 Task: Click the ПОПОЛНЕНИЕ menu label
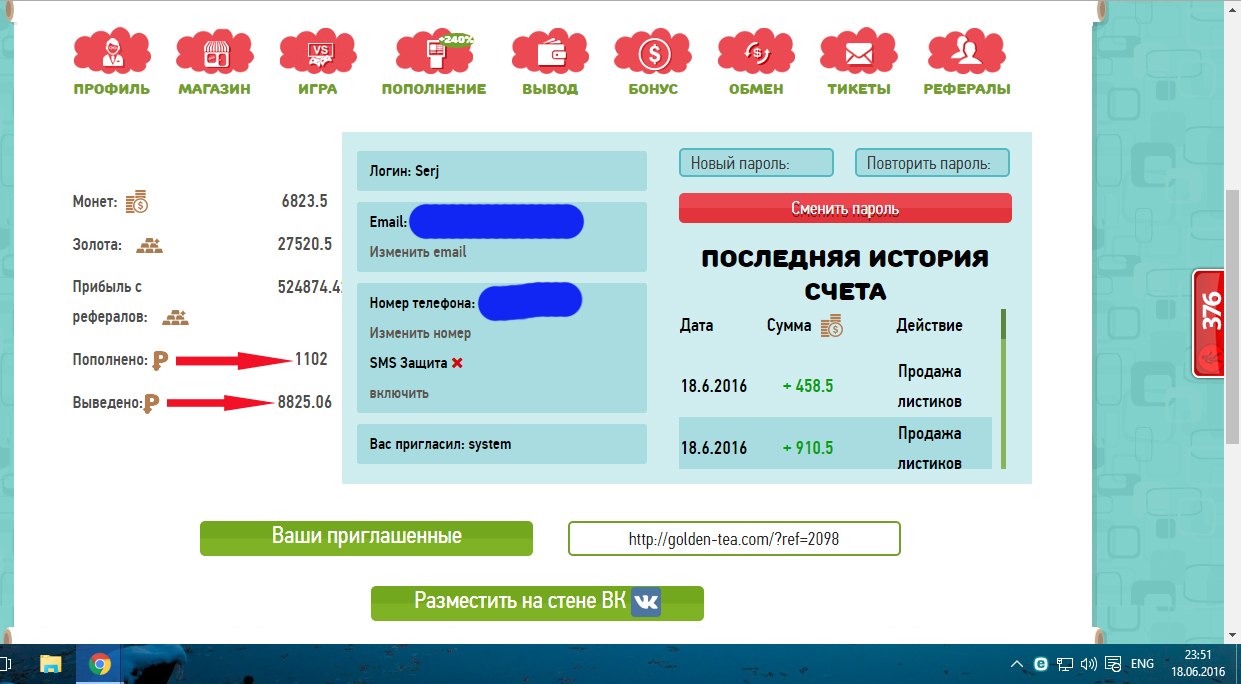(x=434, y=89)
